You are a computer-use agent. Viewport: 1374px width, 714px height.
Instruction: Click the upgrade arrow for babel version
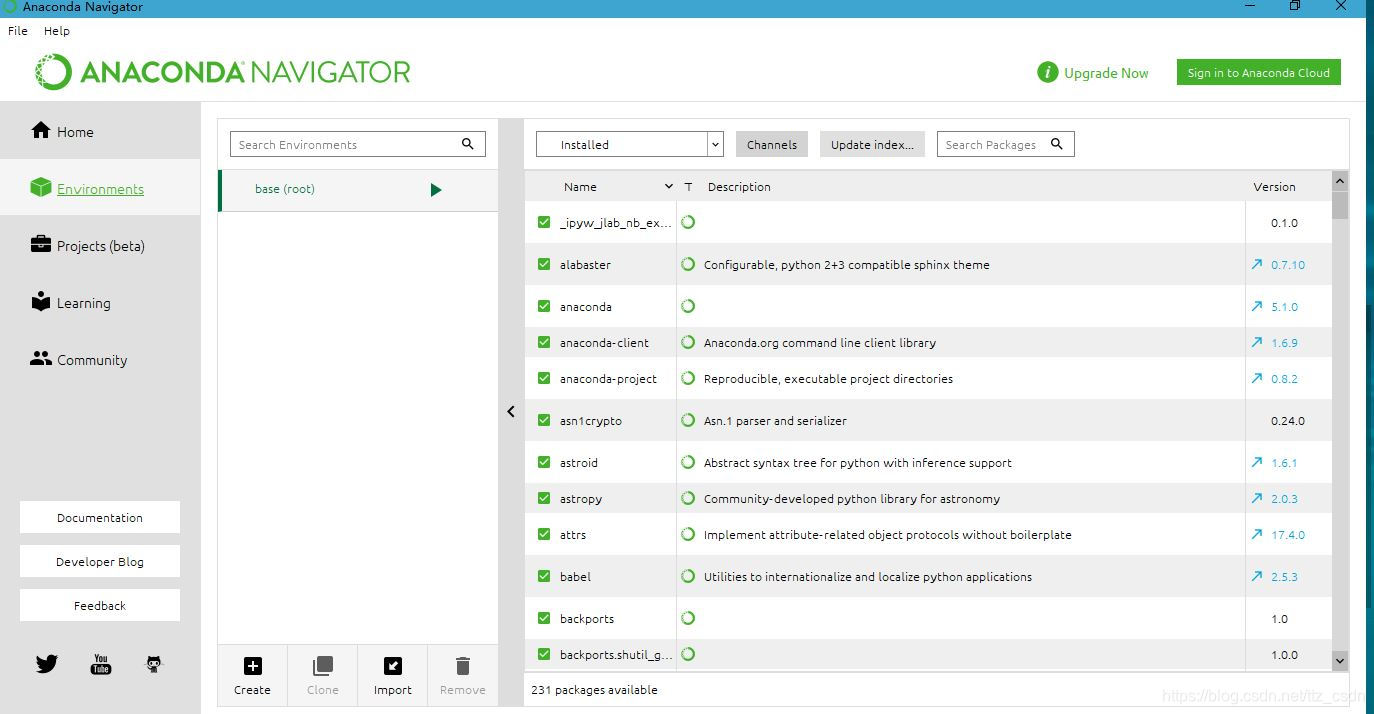click(1257, 576)
